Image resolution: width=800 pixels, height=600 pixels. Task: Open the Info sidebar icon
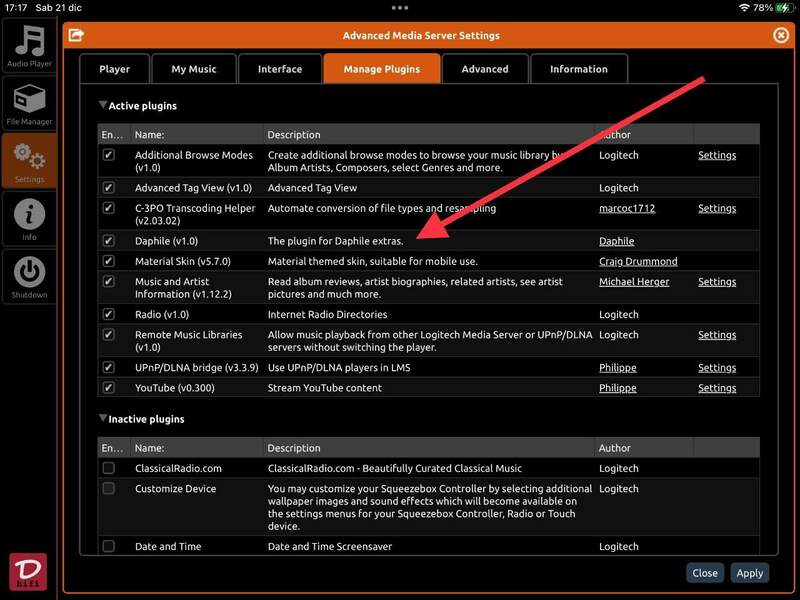pyautogui.click(x=29, y=217)
